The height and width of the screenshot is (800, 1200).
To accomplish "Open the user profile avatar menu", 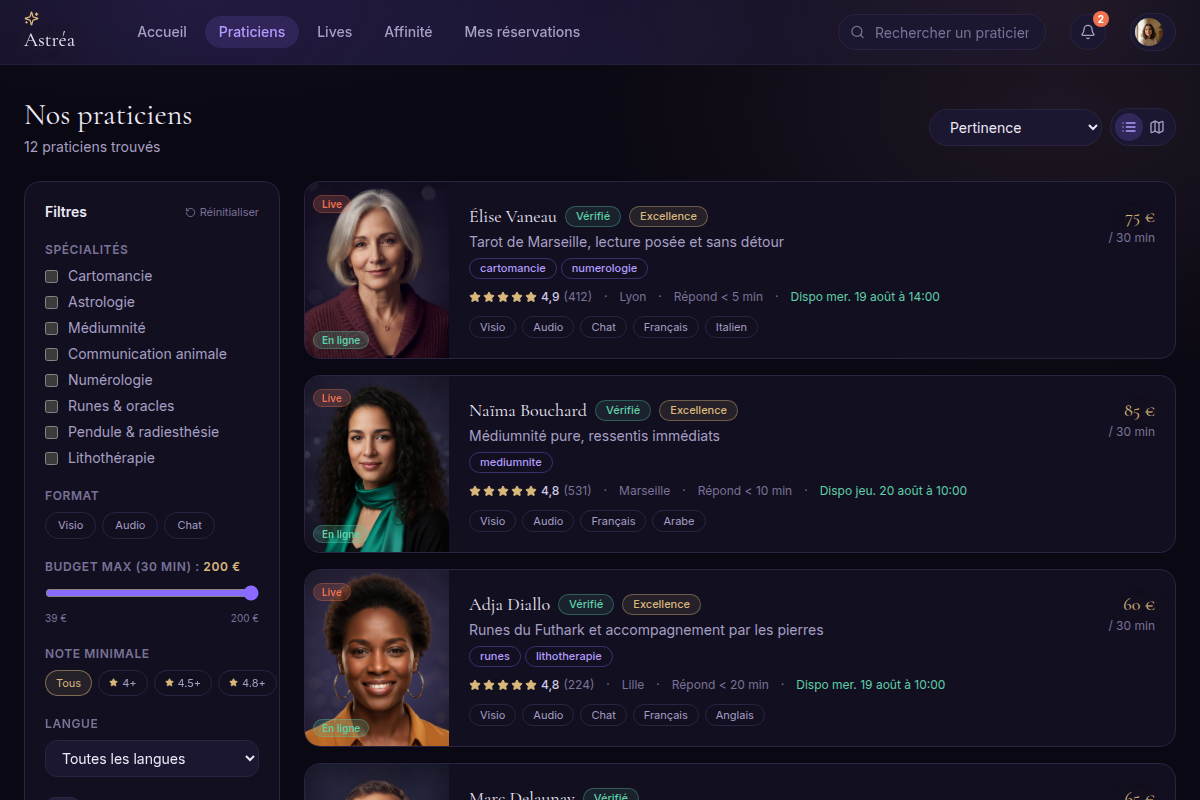I will tap(1149, 32).
